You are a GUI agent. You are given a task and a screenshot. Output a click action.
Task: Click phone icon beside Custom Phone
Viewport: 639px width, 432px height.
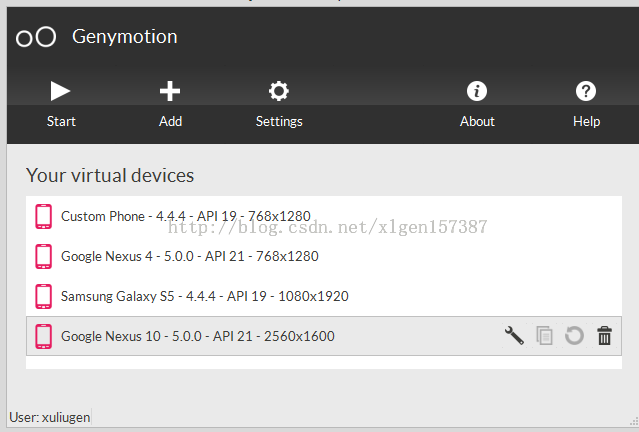pos(43,216)
